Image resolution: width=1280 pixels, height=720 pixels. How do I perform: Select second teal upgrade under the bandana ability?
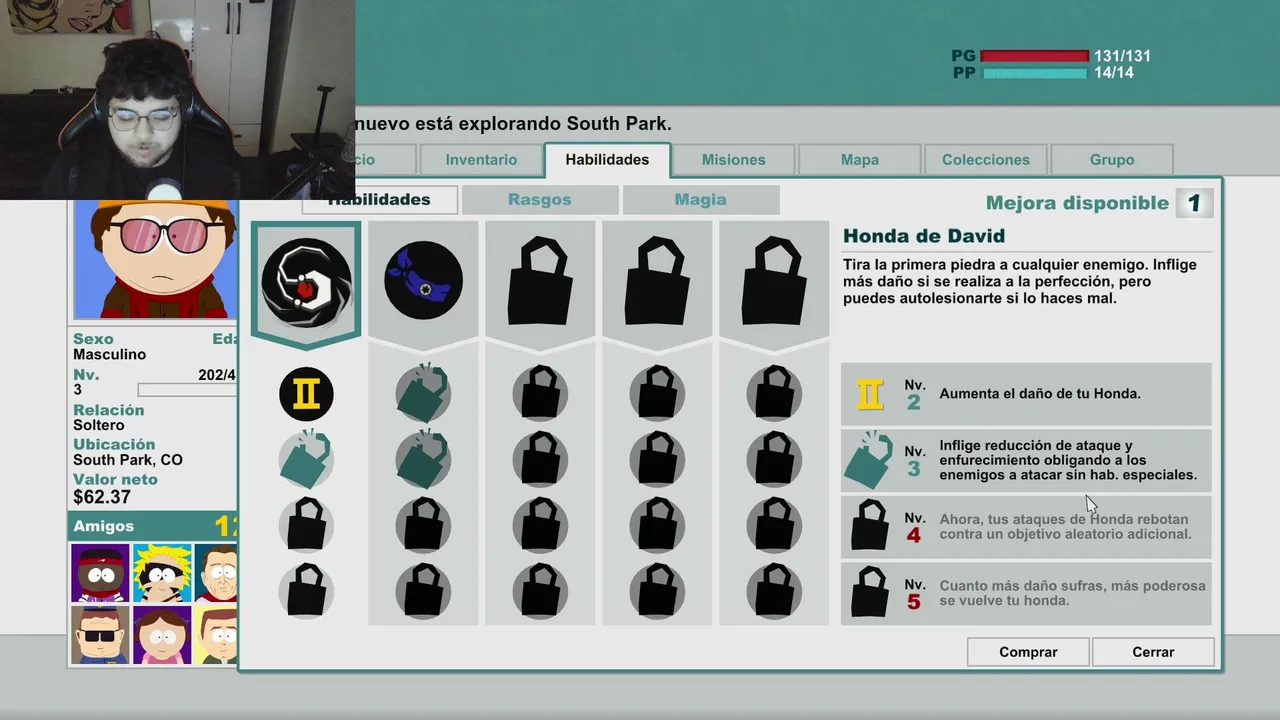point(423,459)
